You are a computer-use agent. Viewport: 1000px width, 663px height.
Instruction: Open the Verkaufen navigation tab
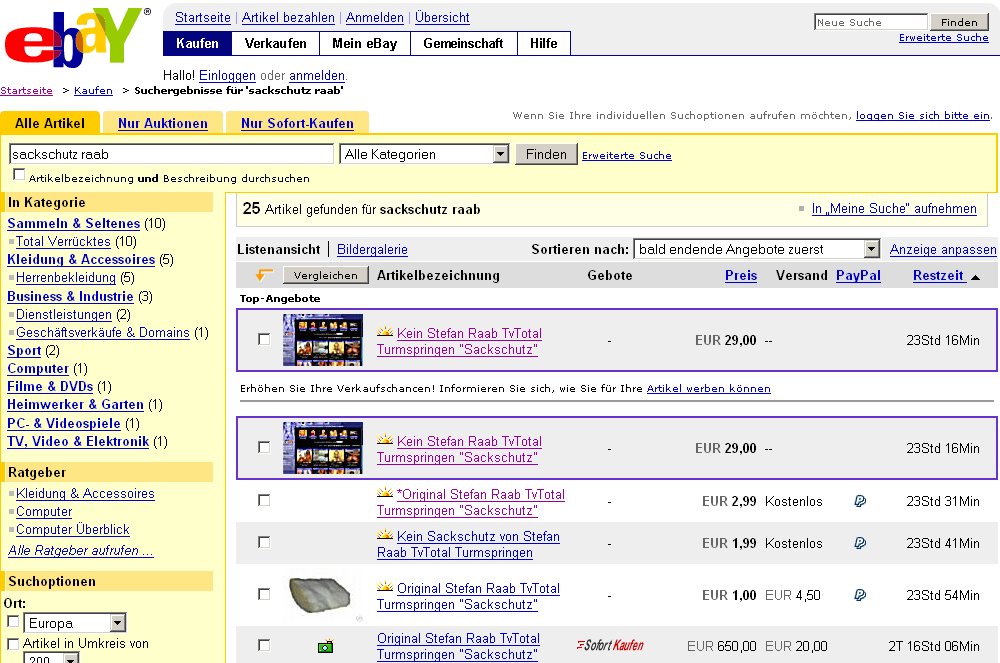(x=276, y=43)
